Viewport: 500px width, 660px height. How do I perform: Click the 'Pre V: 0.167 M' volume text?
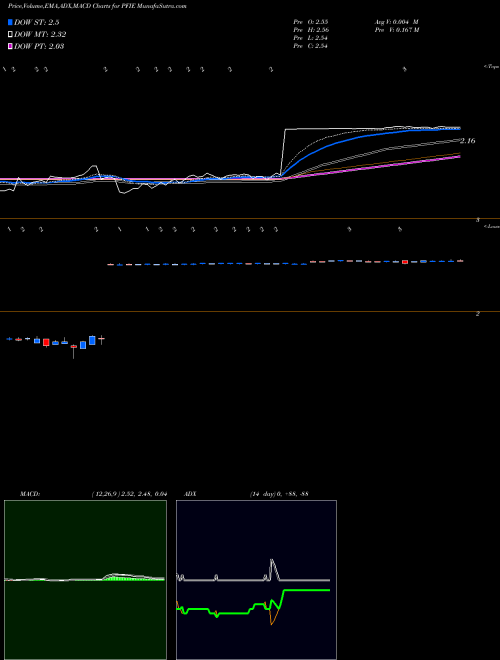point(396,29)
